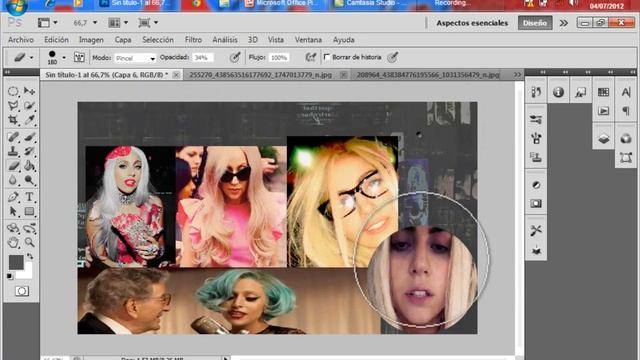Viewport: 640px width, 360px height.
Task: Select the Rectangle shape tool
Action: tap(29, 211)
